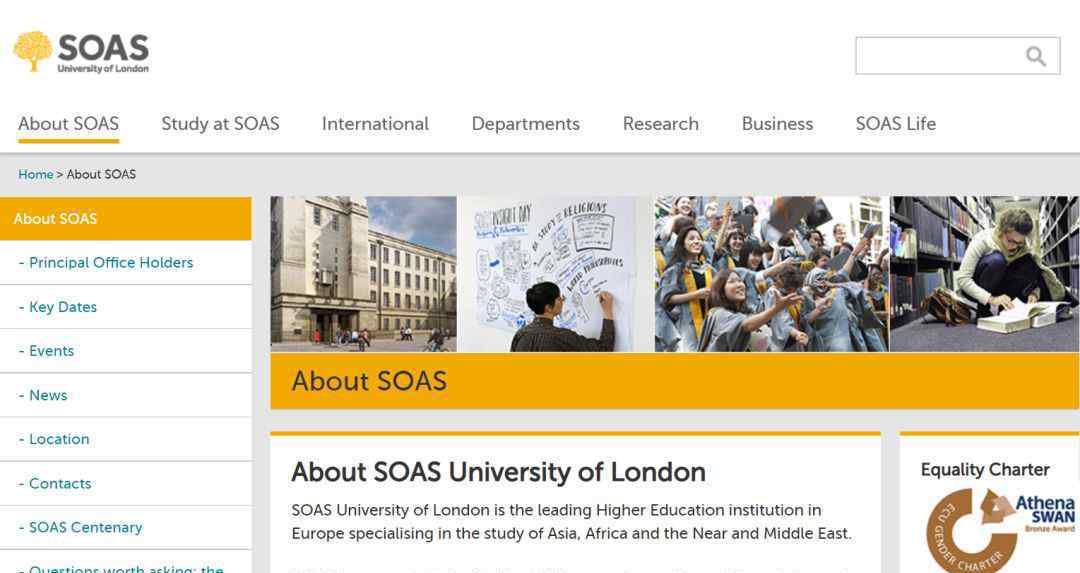1080x573 pixels.
Task: Click the graduation celebration photo
Action: pos(771,274)
